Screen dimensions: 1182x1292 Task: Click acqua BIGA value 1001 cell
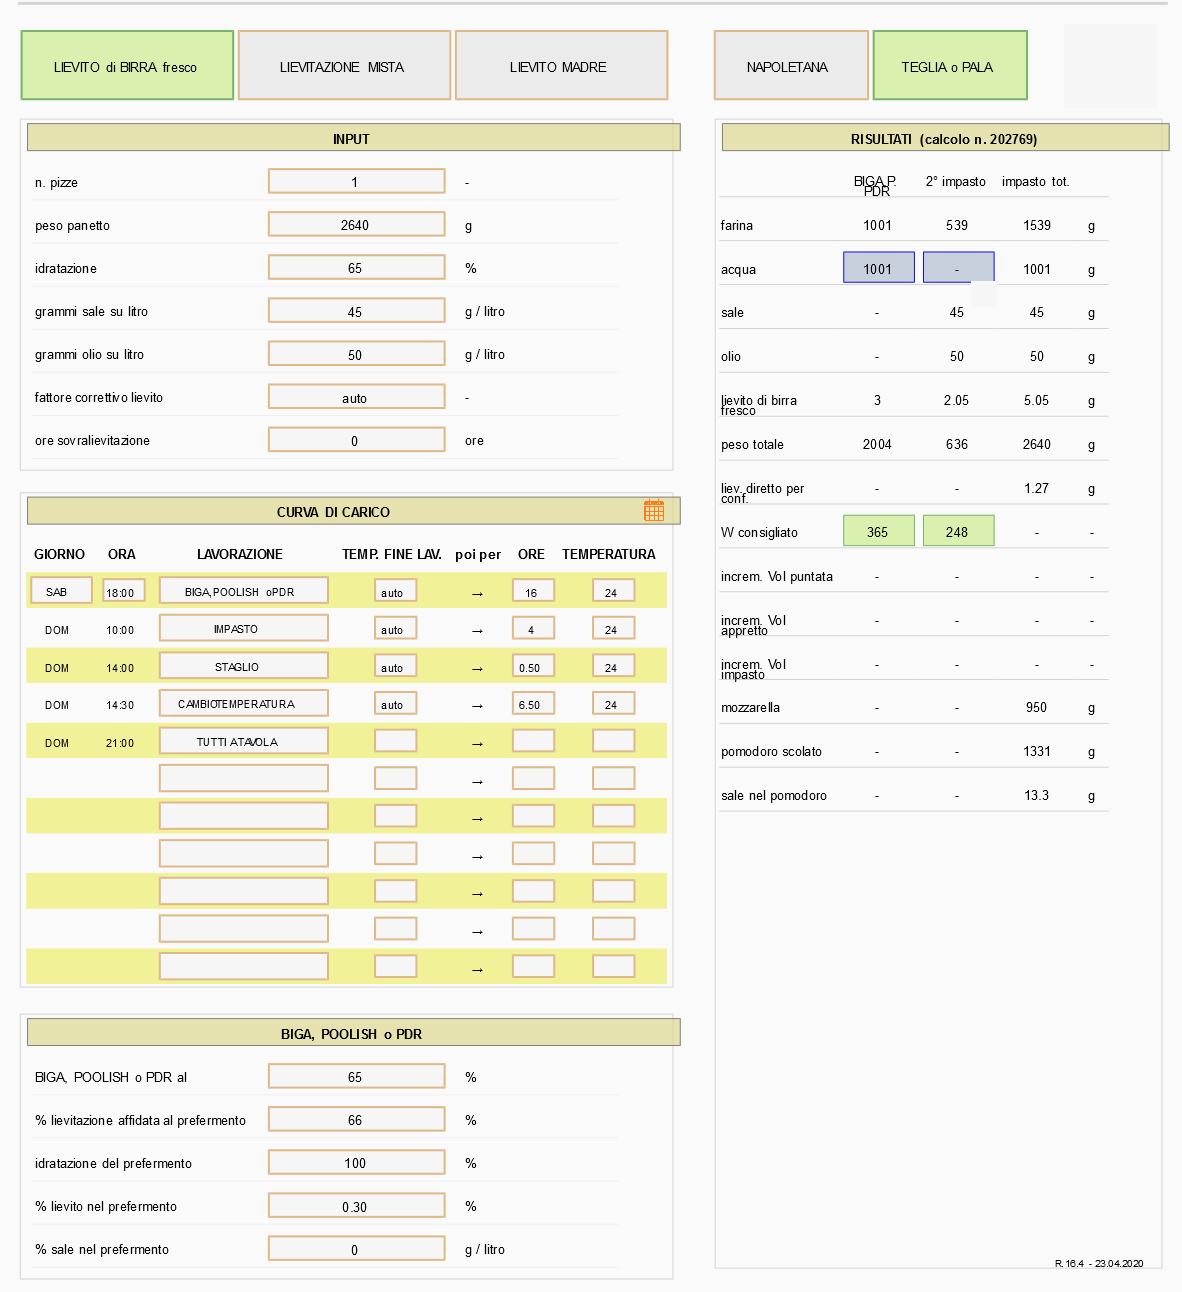coord(878,267)
